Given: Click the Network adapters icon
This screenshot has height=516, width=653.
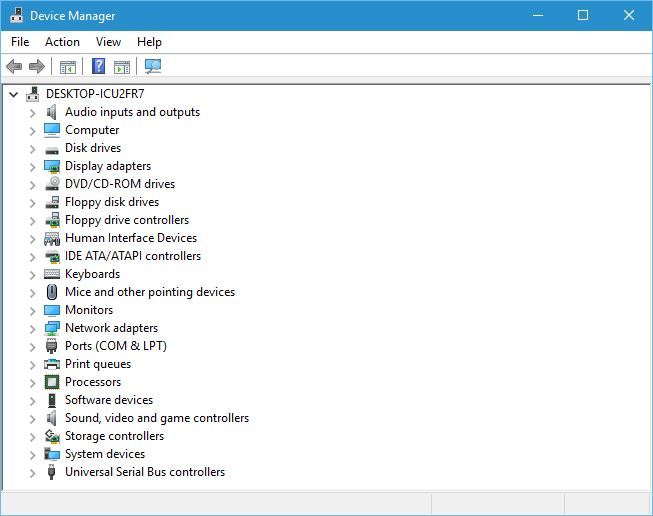Looking at the screenshot, I should pos(52,328).
